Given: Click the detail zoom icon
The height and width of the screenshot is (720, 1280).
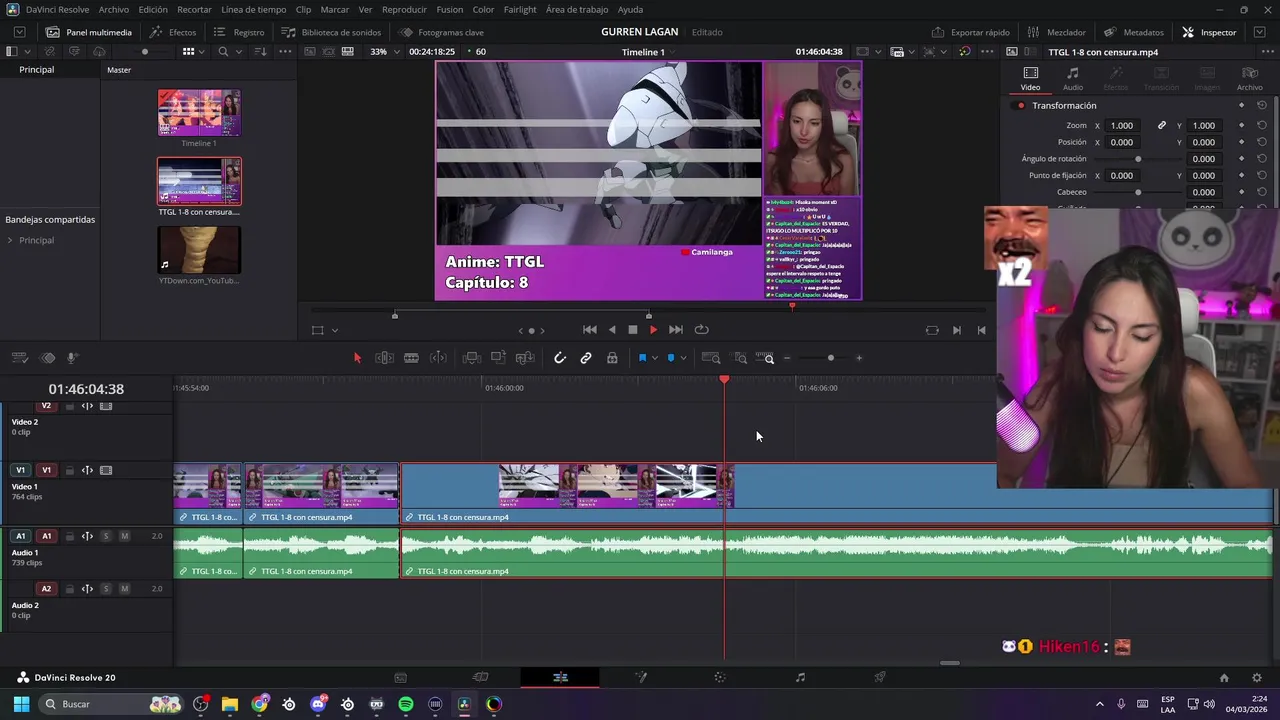Looking at the screenshot, I should (740, 358).
